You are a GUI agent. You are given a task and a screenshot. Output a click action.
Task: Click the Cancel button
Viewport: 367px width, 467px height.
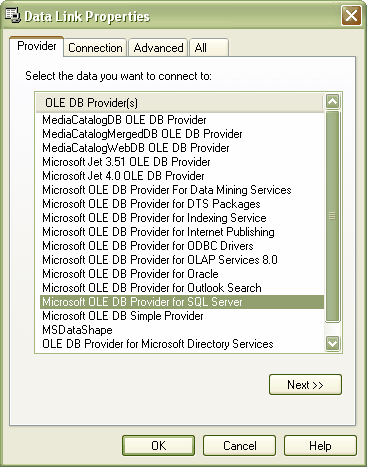tap(239, 446)
